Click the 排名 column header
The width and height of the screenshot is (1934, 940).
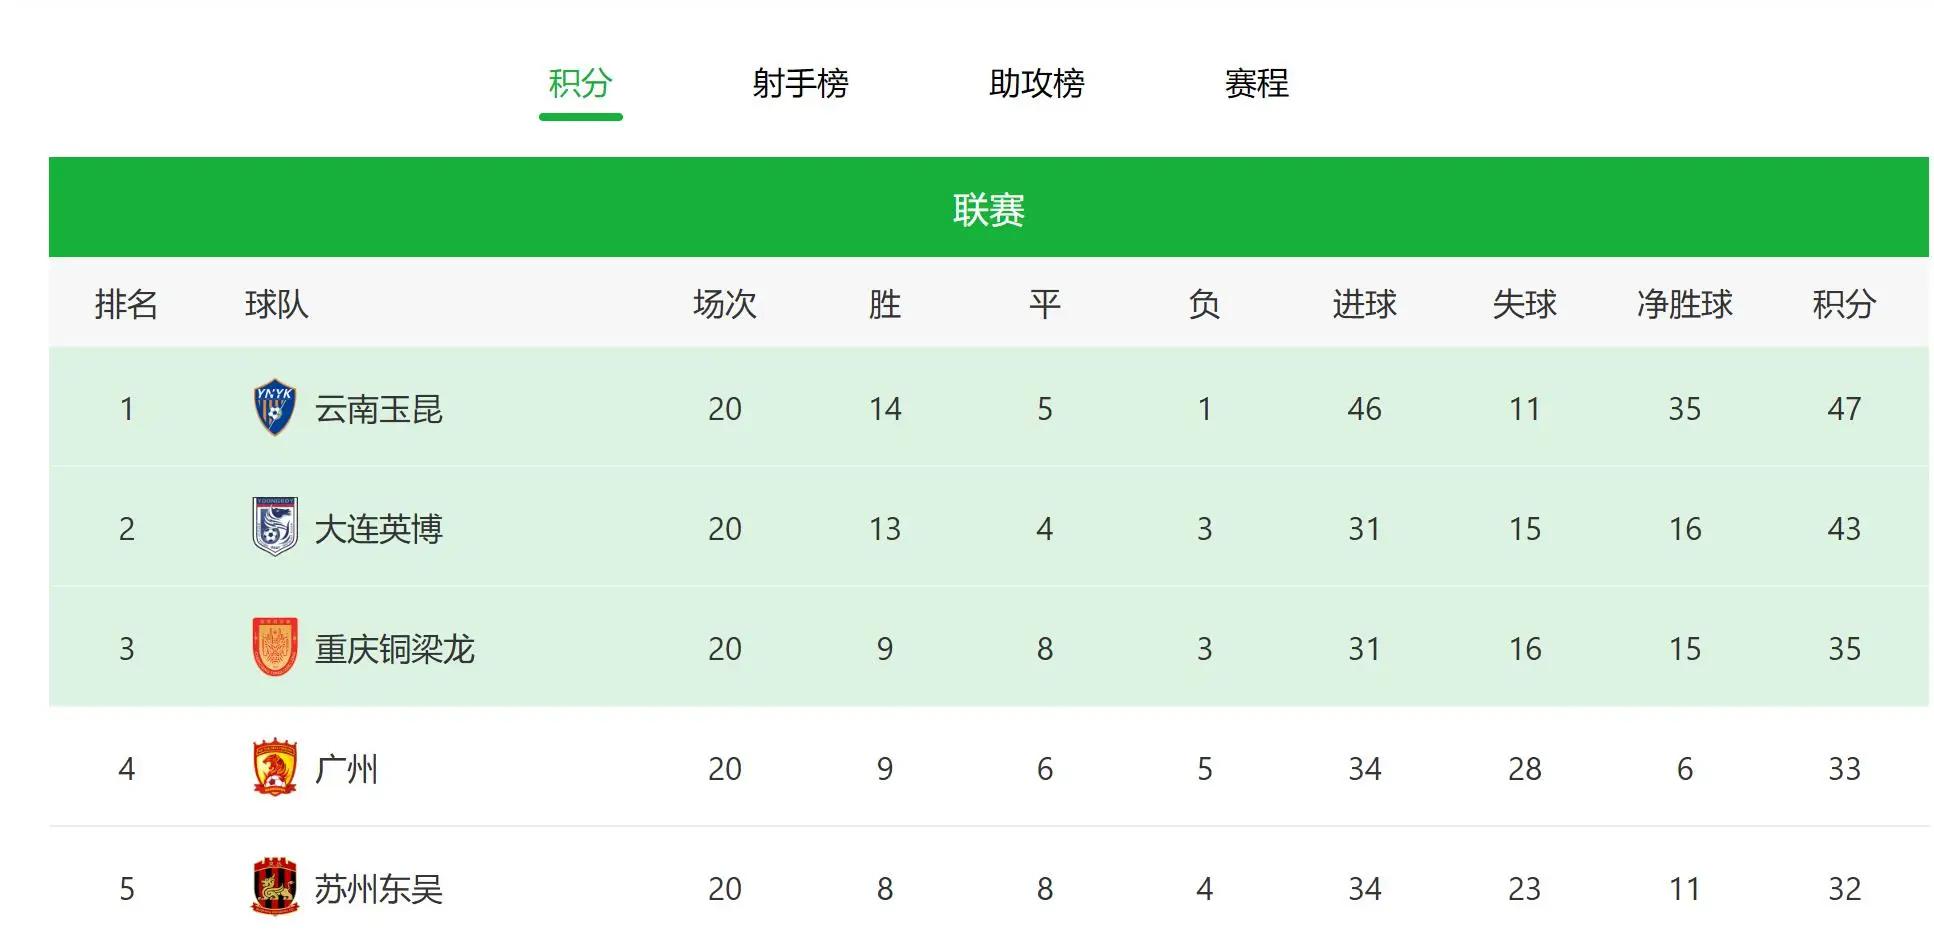(x=127, y=304)
